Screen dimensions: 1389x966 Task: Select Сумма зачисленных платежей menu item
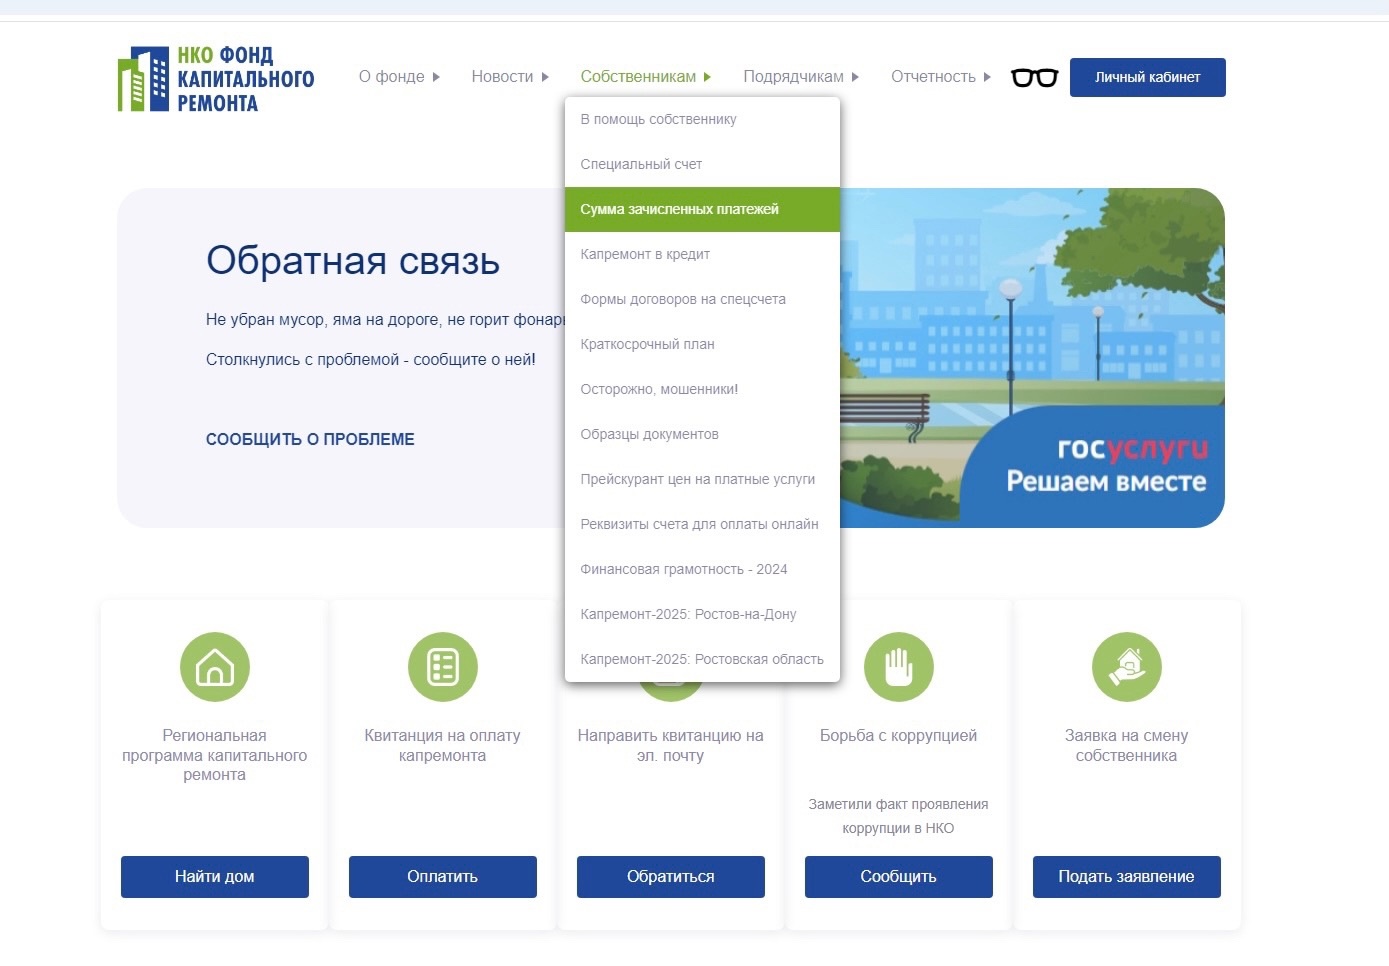[x=679, y=210]
